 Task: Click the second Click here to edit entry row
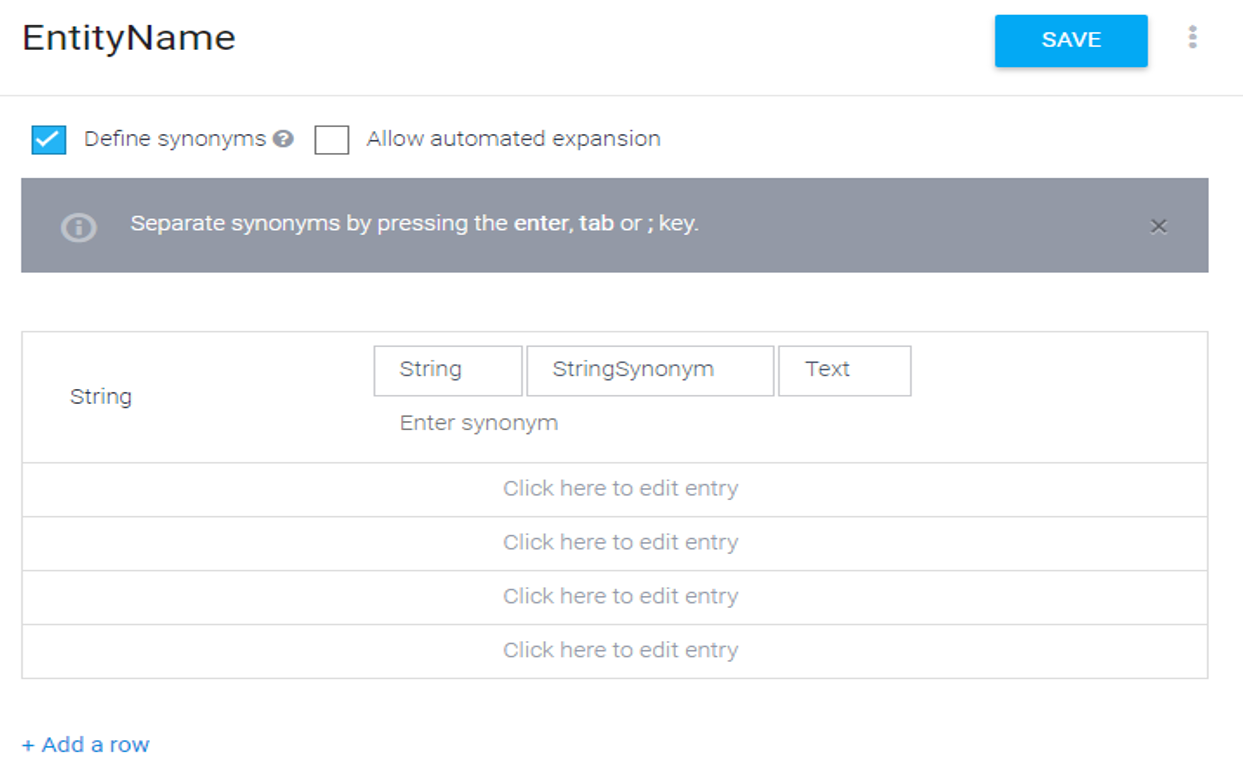[x=614, y=543]
